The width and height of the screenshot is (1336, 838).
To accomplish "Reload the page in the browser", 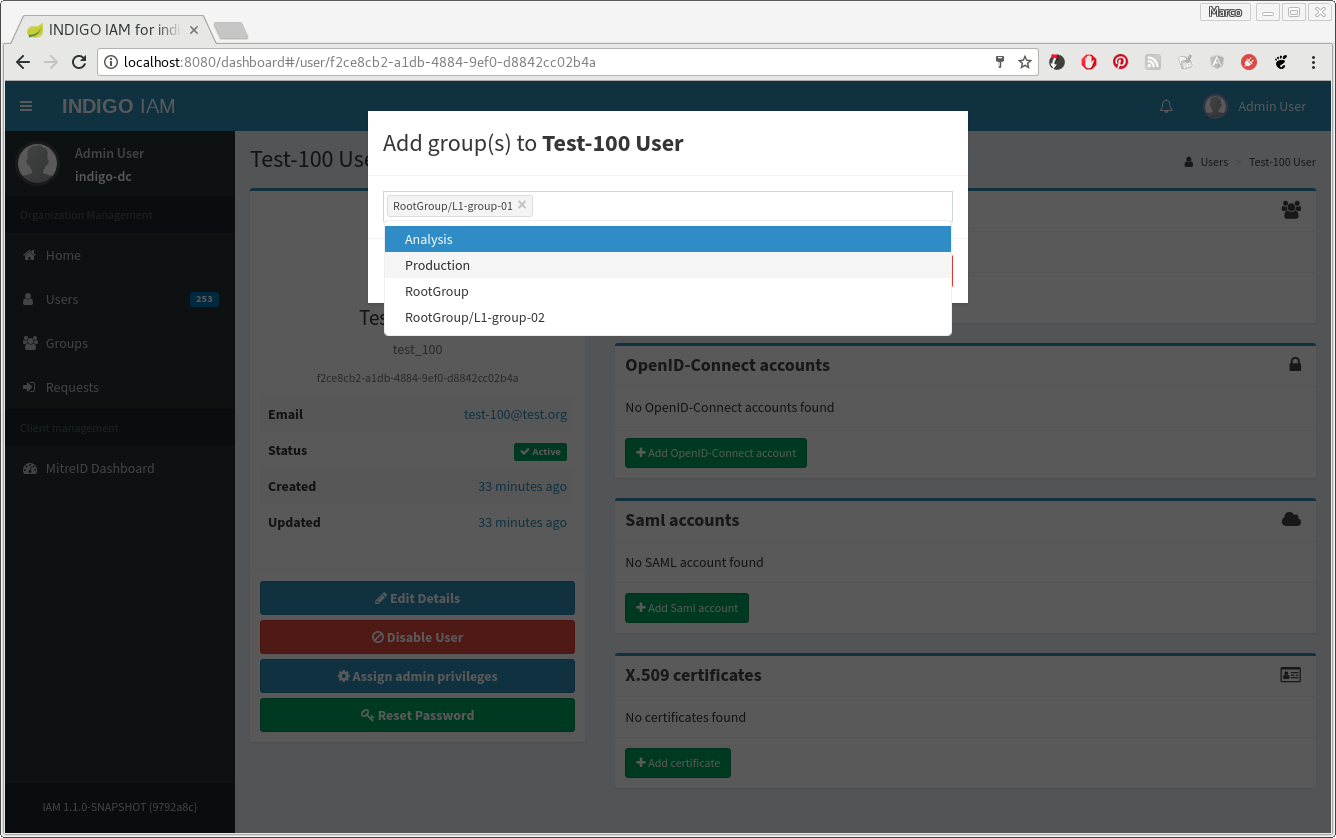I will (x=79, y=62).
